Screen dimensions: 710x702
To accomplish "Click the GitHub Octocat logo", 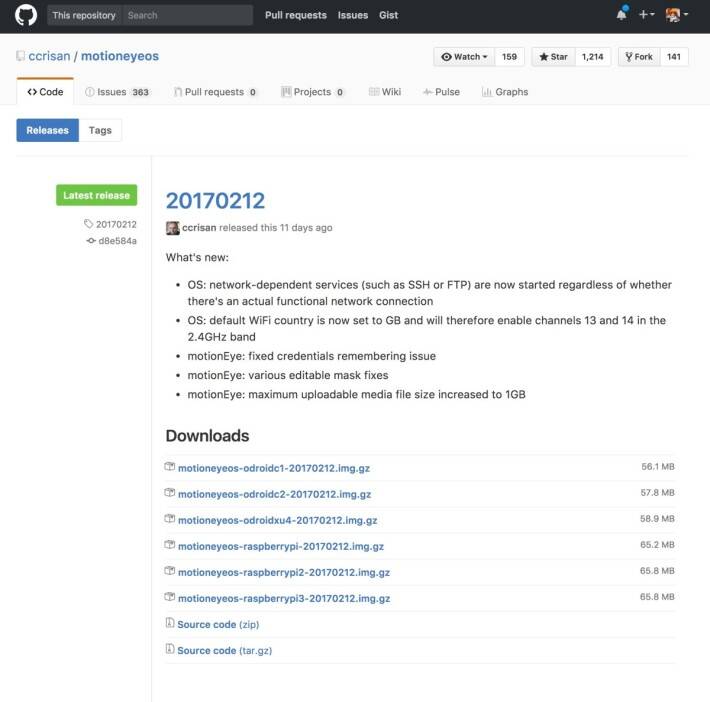I will (26, 15).
